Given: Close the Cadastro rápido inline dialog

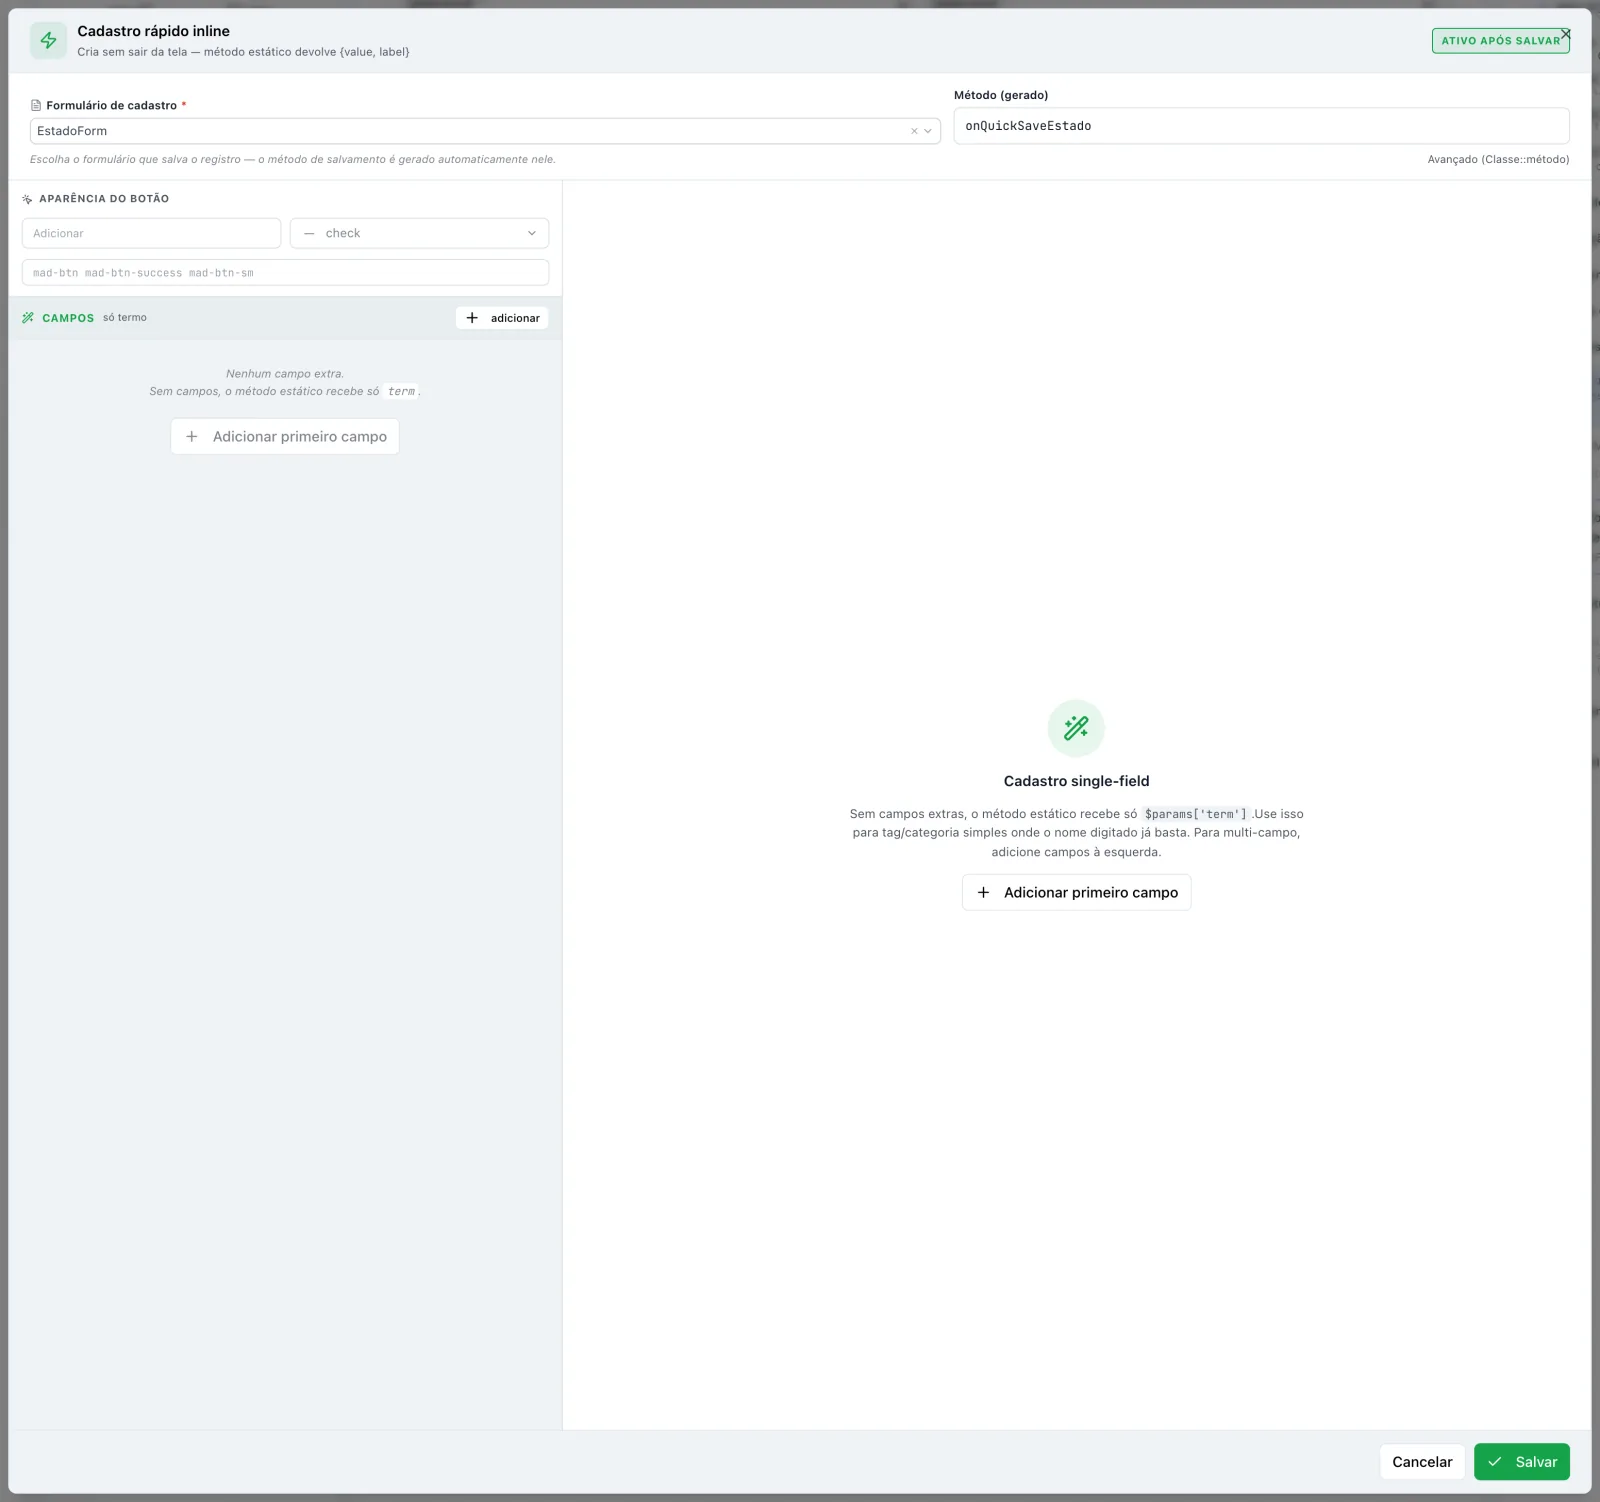Looking at the screenshot, I should 1566,33.
